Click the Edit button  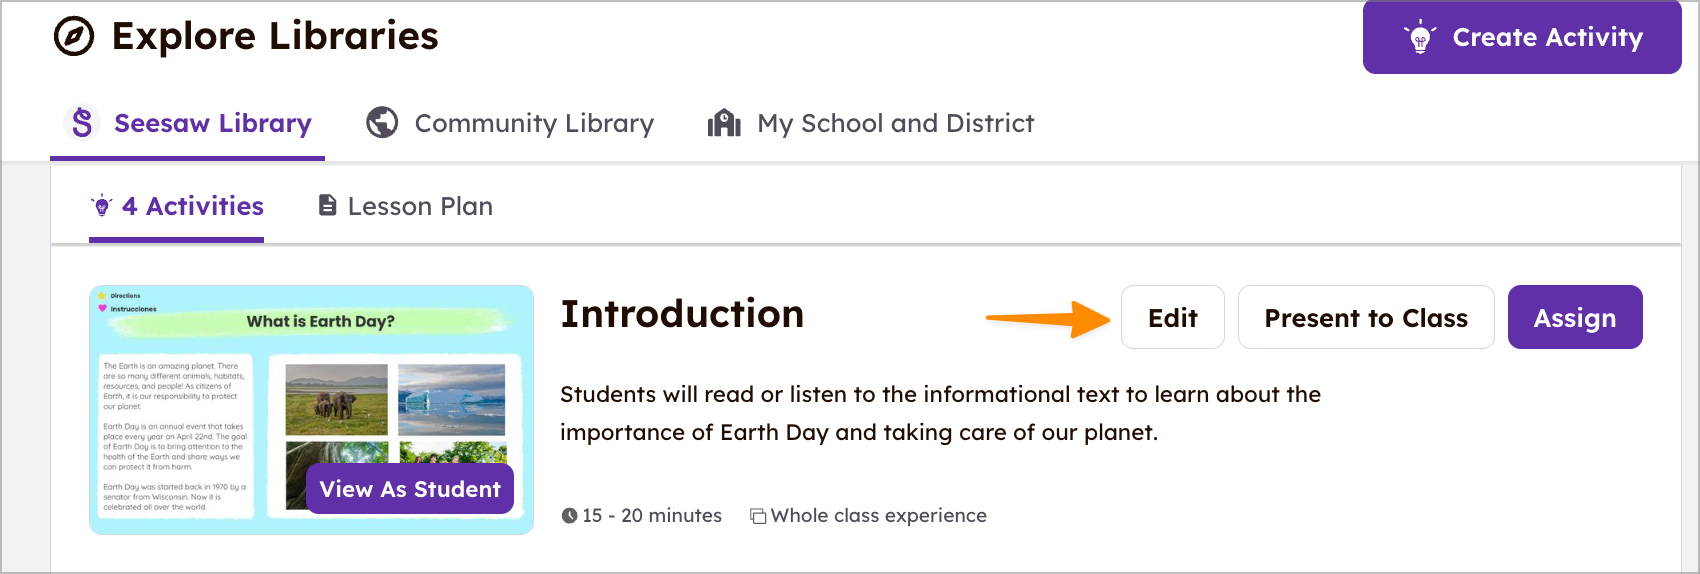(x=1173, y=317)
